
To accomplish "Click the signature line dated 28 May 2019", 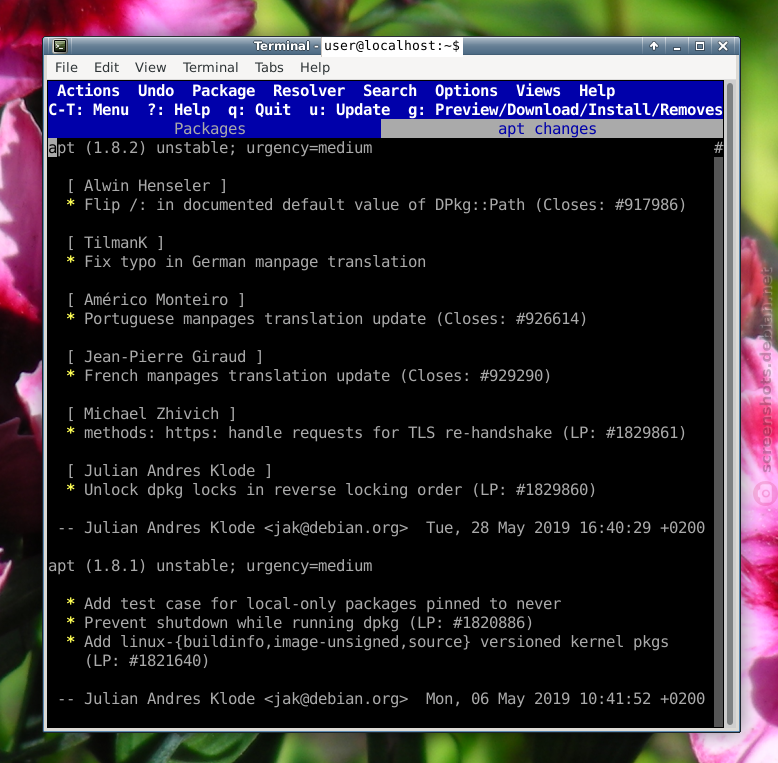I will (381, 528).
